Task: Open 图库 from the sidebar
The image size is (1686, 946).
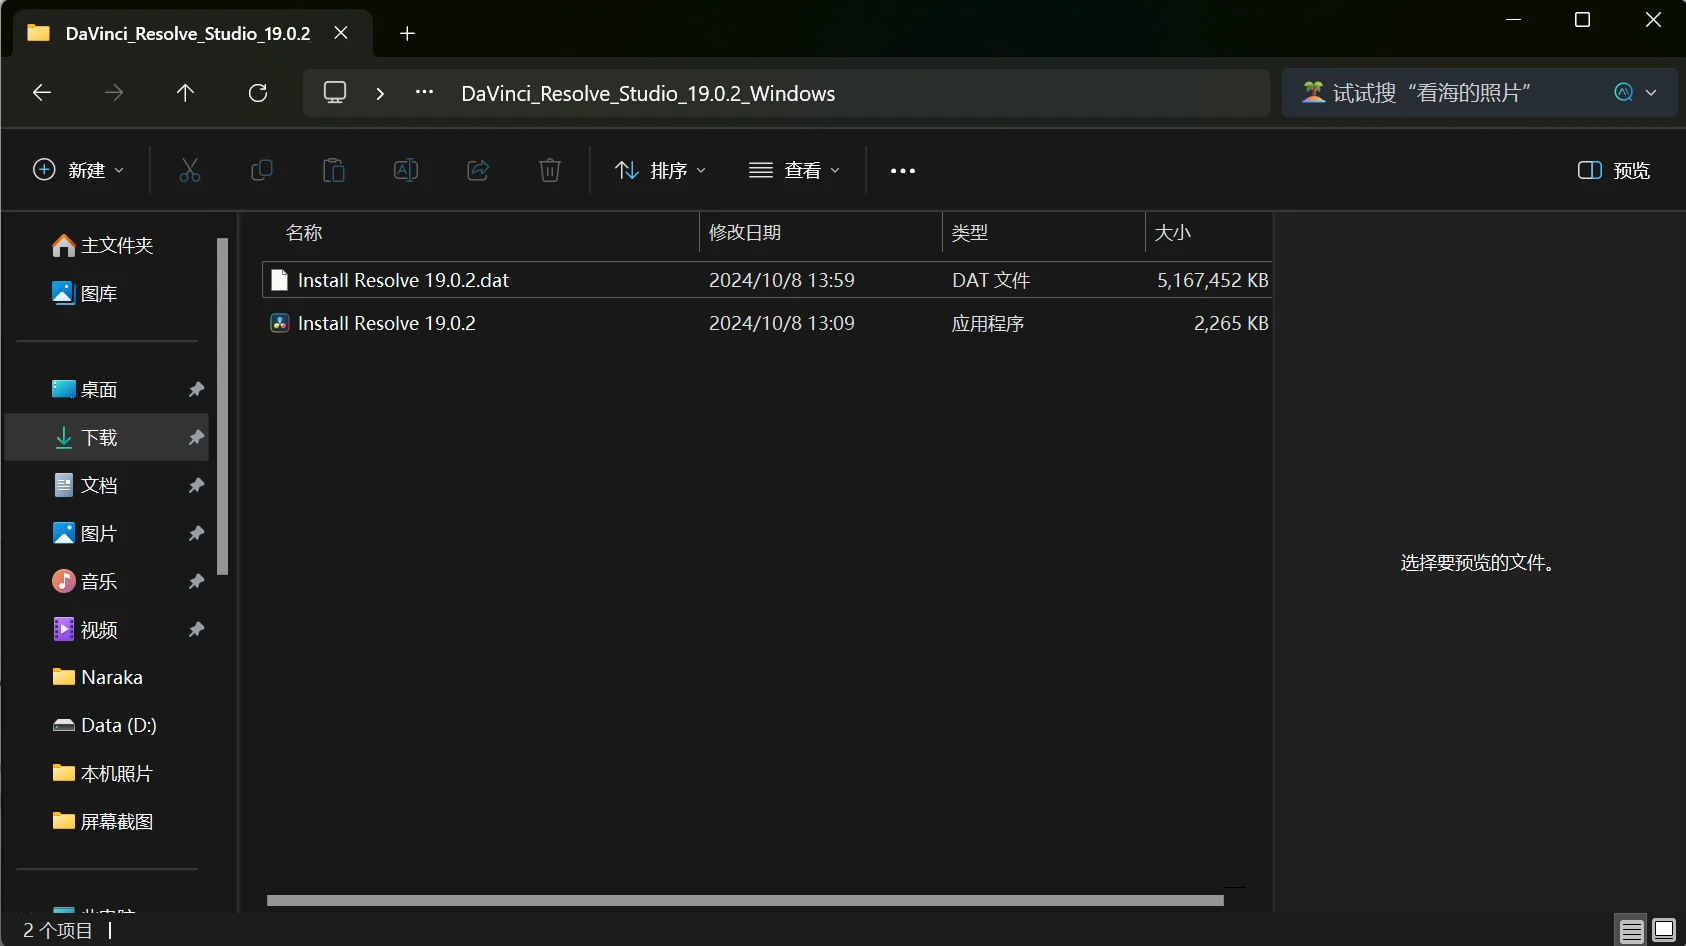Action: [97, 292]
